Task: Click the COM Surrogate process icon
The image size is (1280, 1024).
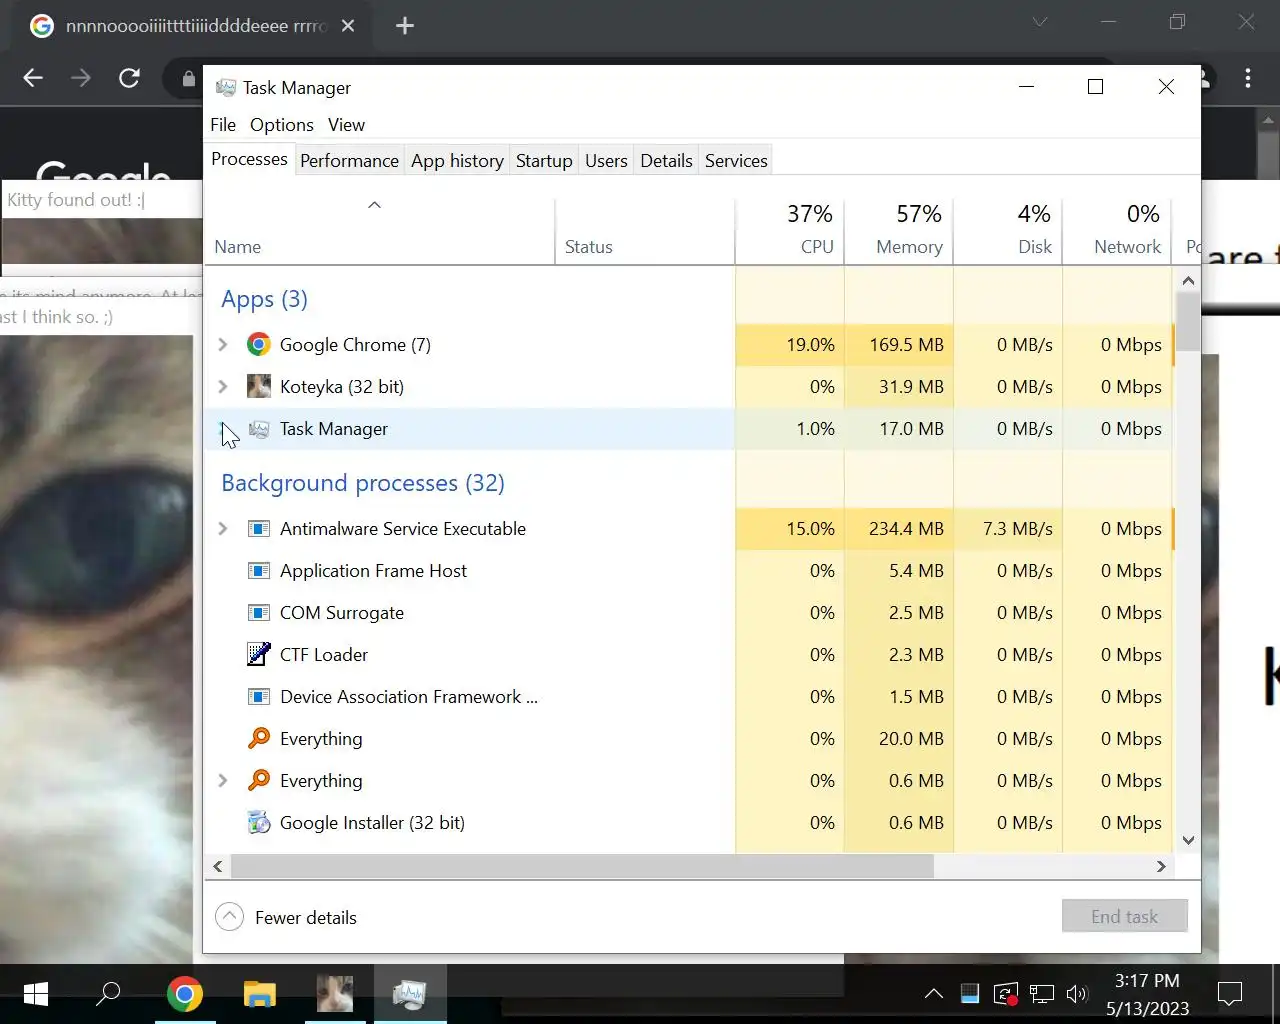Action: click(x=259, y=612)
